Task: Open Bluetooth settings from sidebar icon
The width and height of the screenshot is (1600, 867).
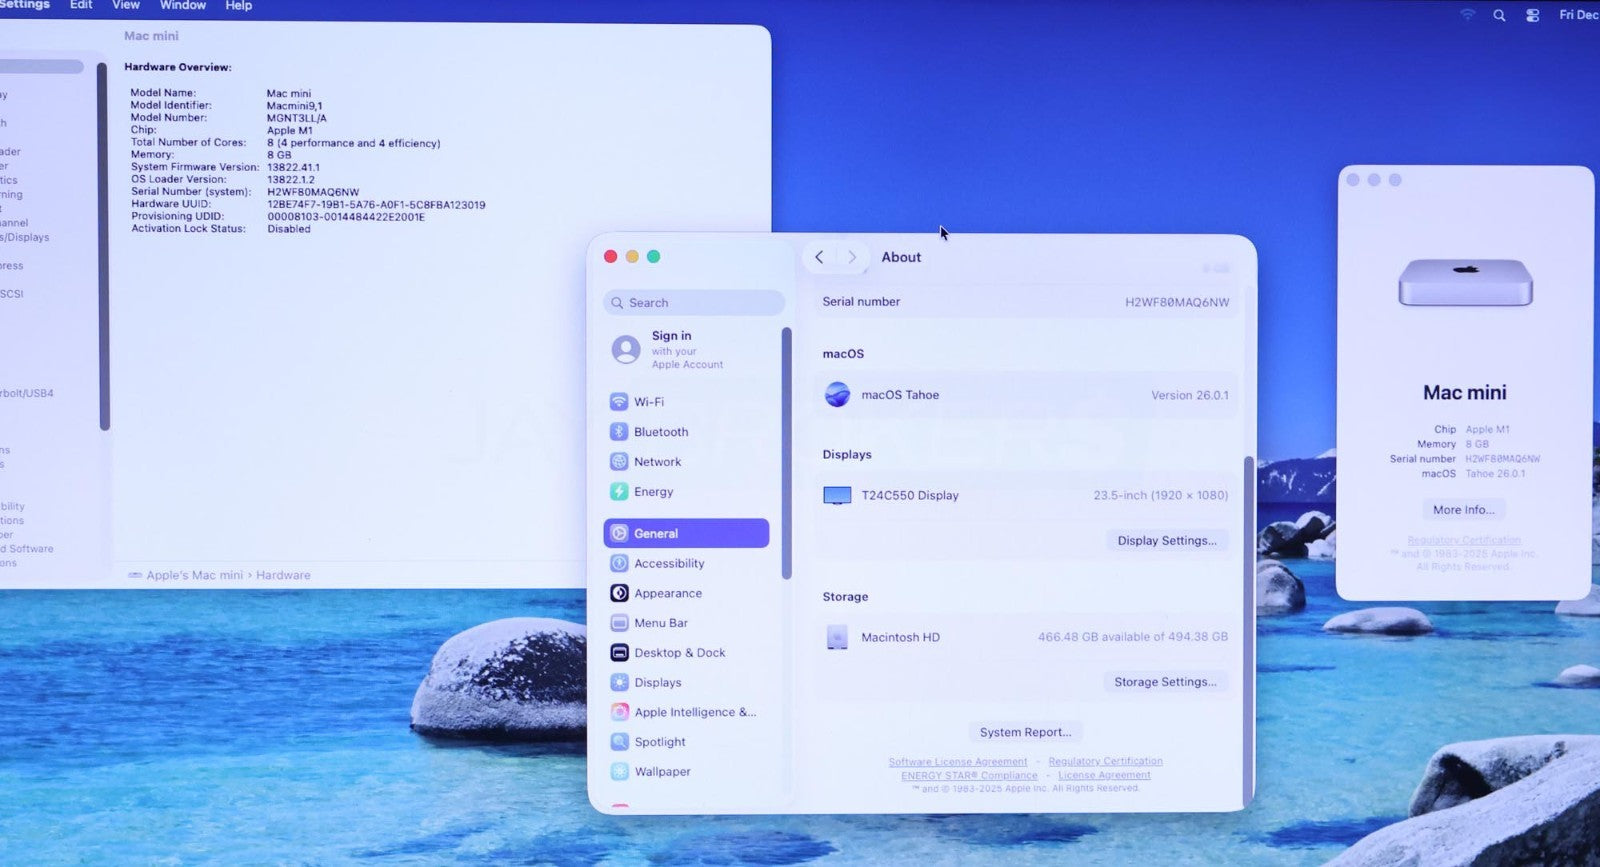Action: click(619, 432)
